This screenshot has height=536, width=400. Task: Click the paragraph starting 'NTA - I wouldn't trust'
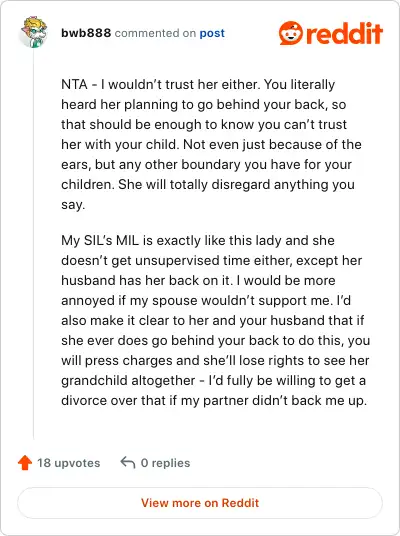click(x=211, y=144)
